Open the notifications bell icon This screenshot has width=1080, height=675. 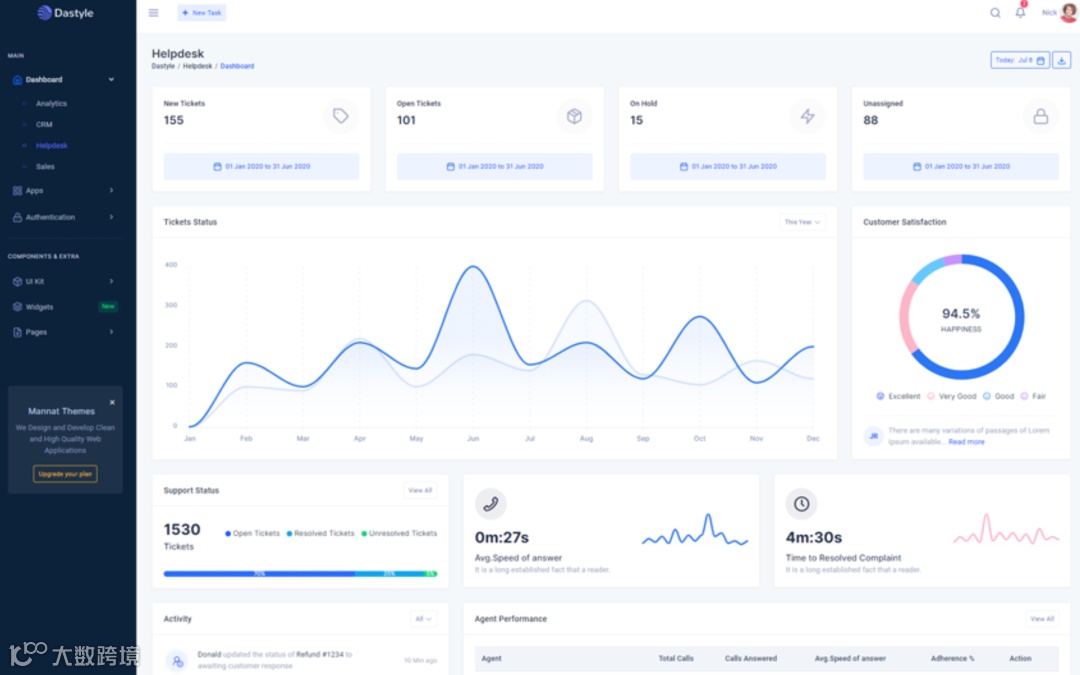pos(1021,12)
